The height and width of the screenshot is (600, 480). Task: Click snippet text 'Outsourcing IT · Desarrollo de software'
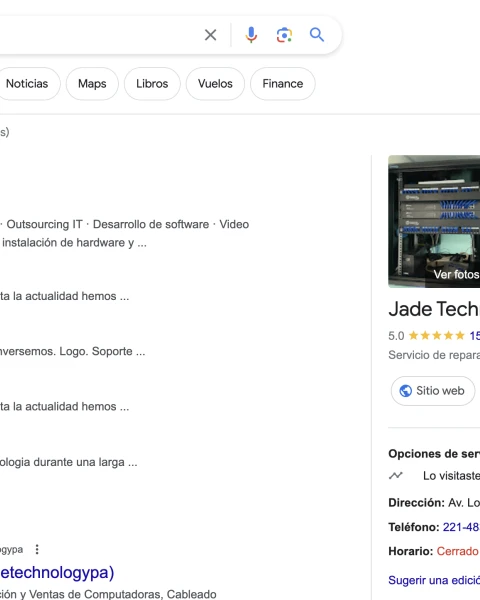tap(108, 224)
